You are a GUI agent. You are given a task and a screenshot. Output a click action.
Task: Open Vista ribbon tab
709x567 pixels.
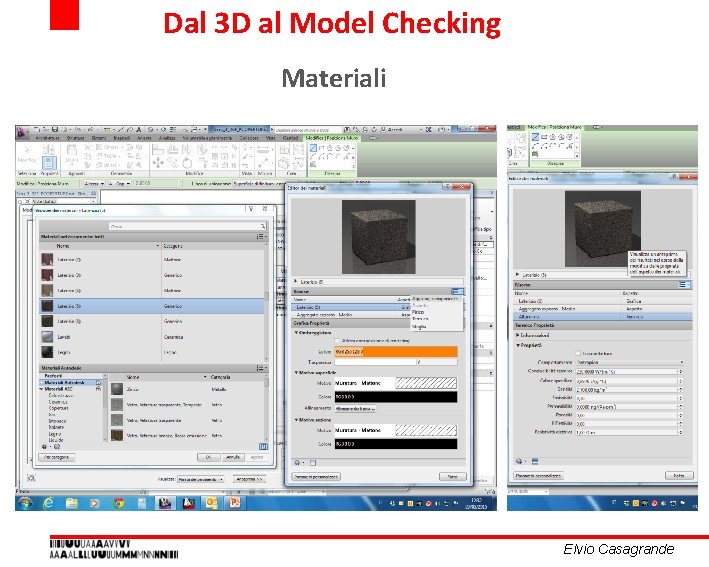click(270, 138)
